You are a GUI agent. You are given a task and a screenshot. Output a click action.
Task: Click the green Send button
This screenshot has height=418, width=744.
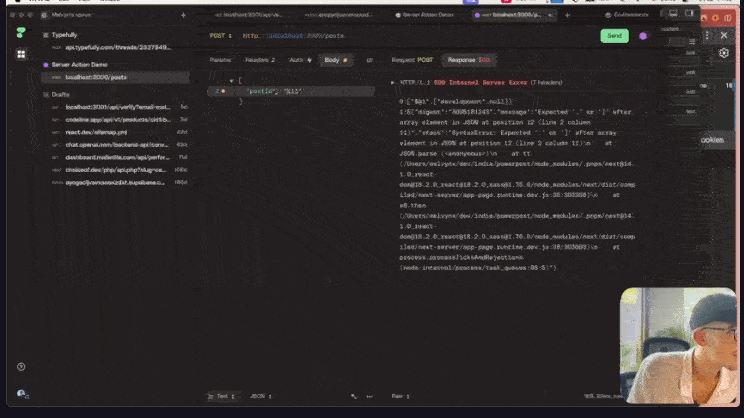point(614,36)
